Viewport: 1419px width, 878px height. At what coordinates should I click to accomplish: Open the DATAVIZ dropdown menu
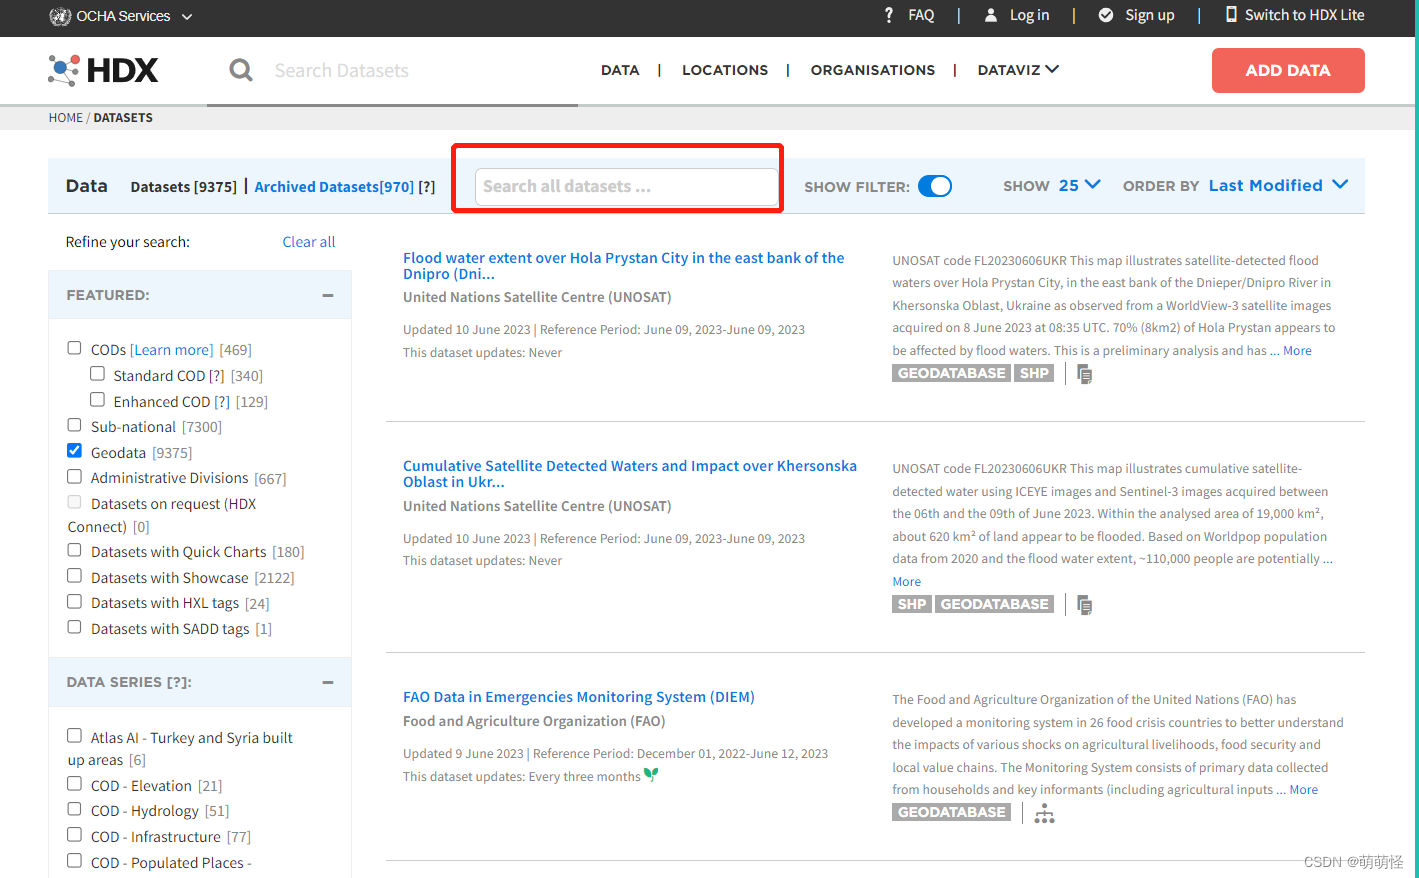point(1018,70)
